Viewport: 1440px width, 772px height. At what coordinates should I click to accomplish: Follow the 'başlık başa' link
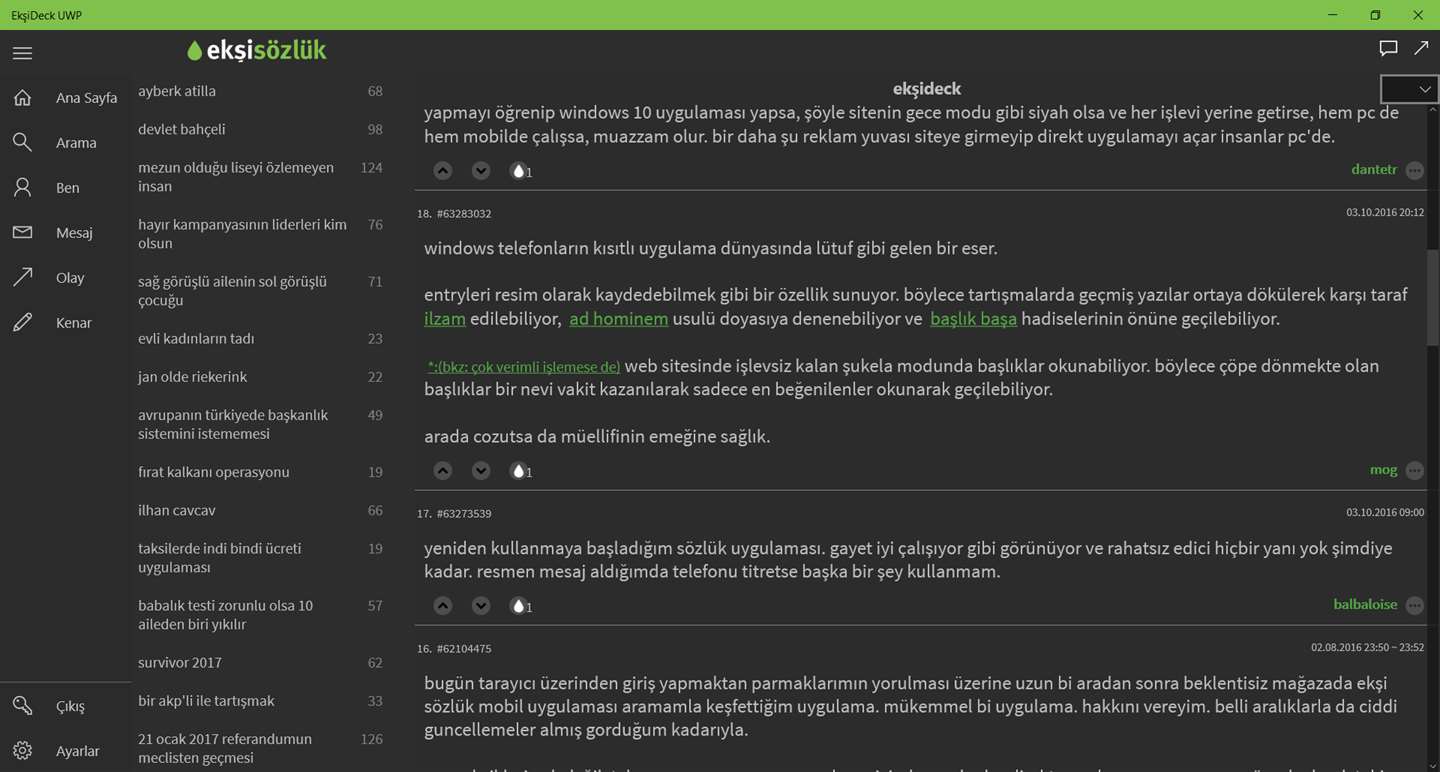tap(973, 319)
